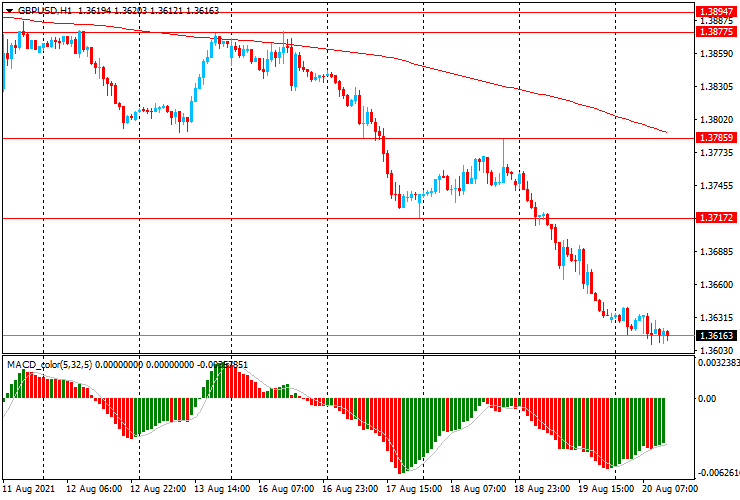740x500 pixels.
Task: Select the 13 Aug 14:00 time label
Action: [222, 488]
